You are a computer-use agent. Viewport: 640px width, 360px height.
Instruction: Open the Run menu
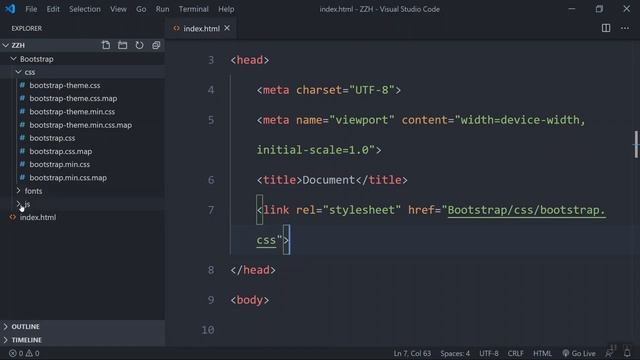(x=162, y=9)
